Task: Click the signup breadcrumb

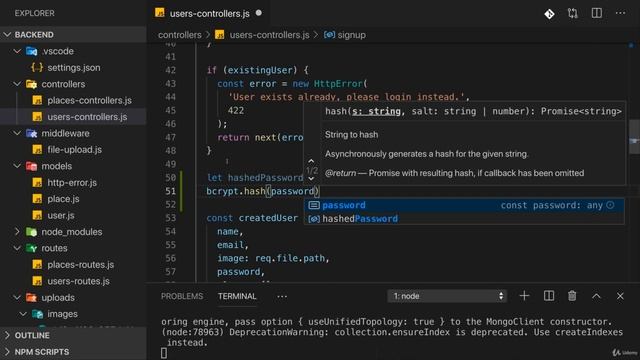Action: 351,35
